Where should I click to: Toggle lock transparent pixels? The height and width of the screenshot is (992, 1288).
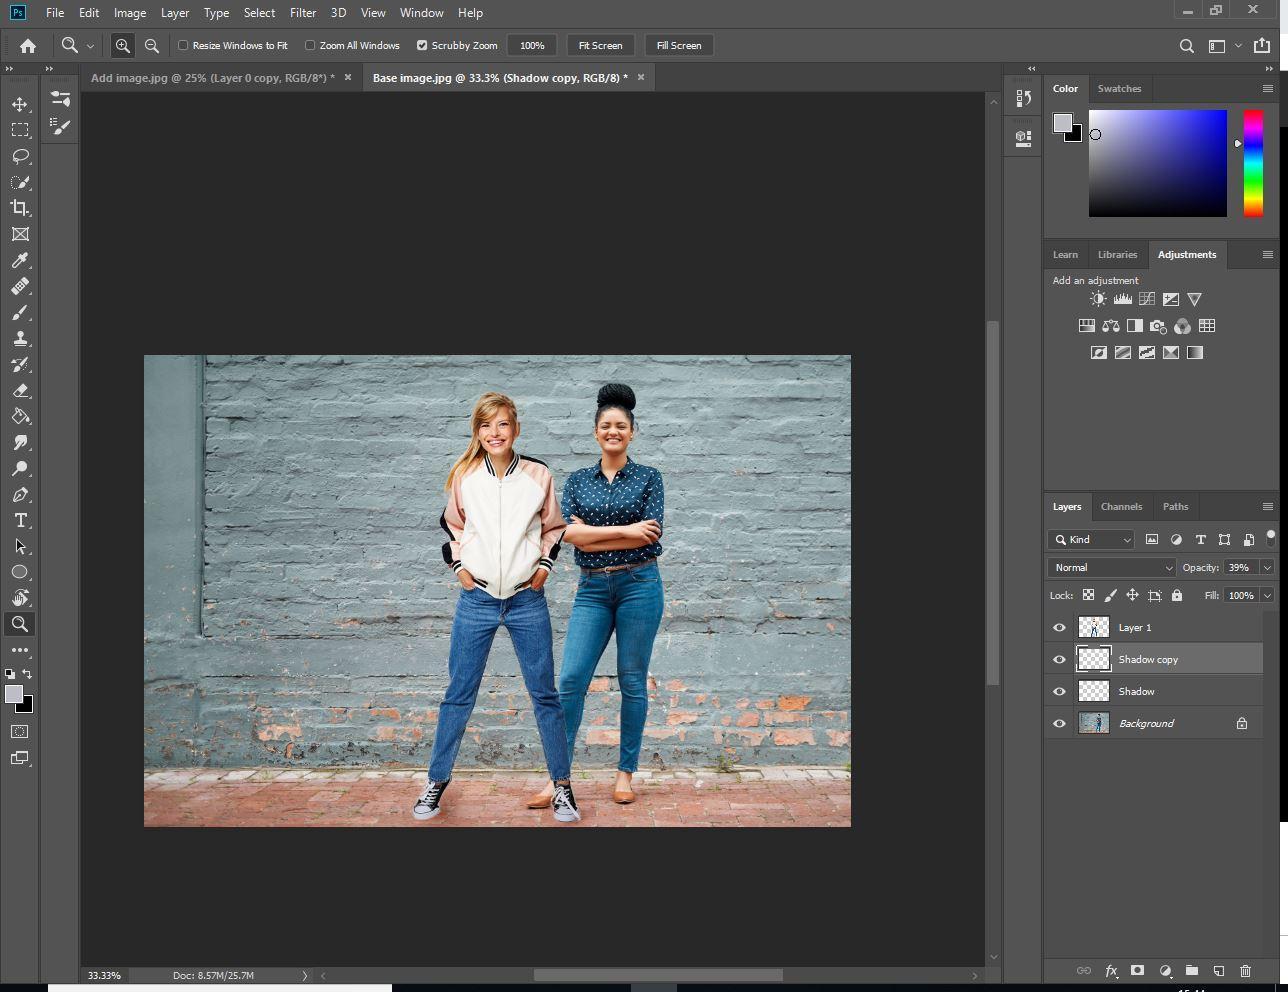[x=1088, y=595]
